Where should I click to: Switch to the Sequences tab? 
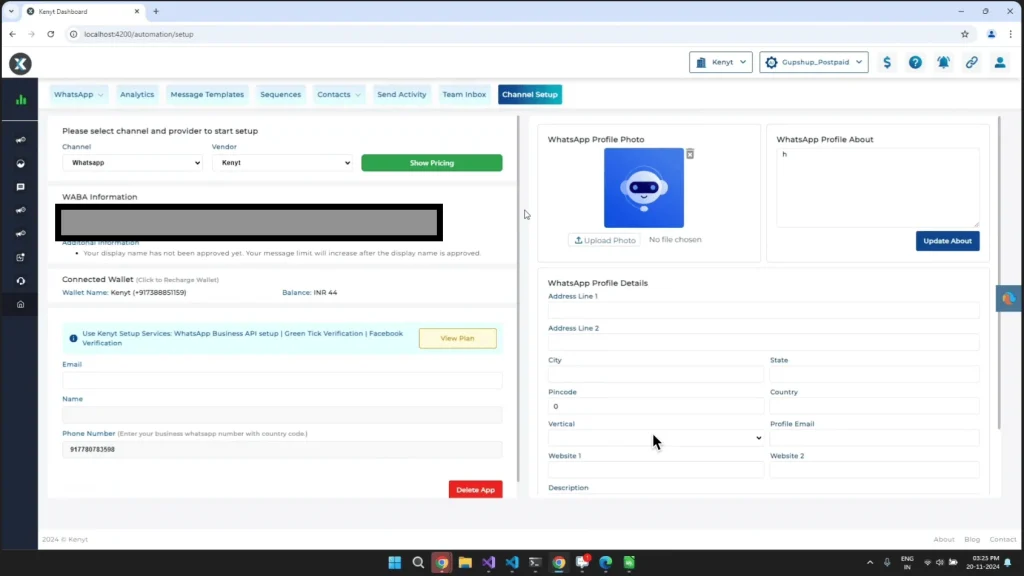pyautogui.click(x=280, y=94)
